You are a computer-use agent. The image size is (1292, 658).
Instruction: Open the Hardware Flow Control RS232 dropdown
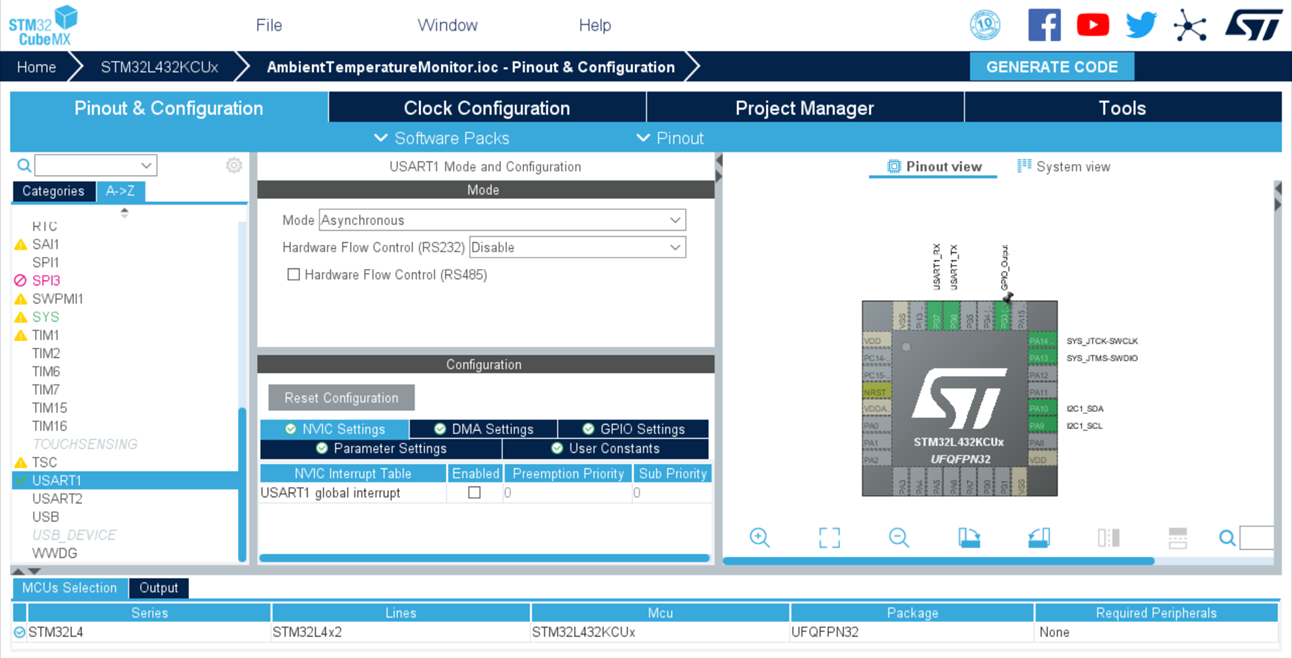point(577,247)
